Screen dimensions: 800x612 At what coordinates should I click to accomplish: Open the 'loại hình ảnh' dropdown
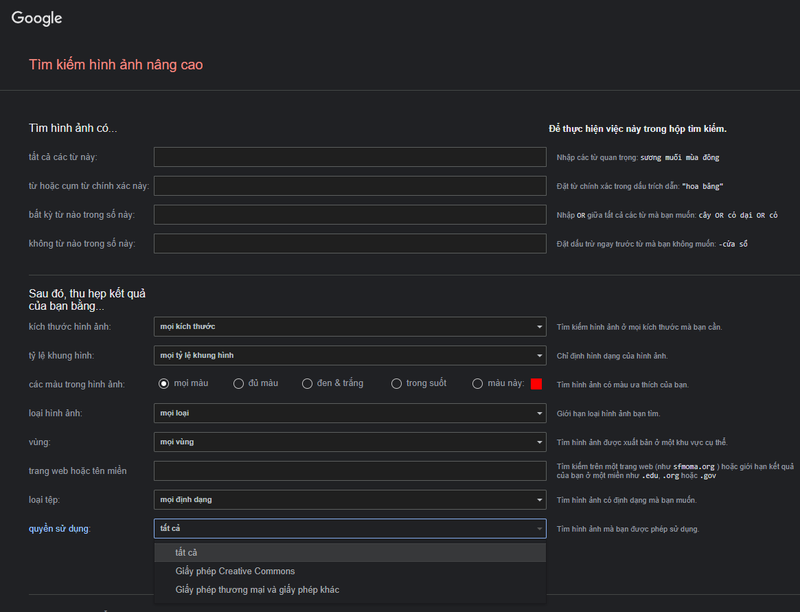click(350, 413)
